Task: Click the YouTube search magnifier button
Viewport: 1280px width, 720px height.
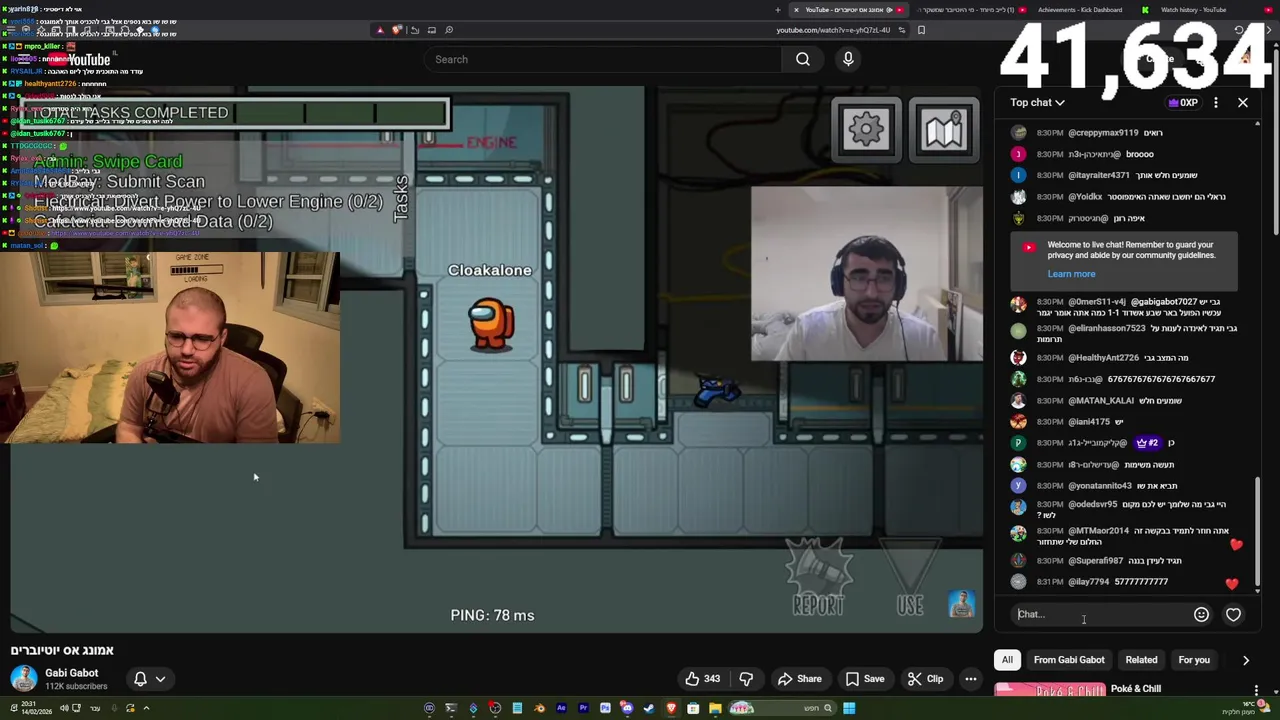Action: pyautogui.click(x=802, y=59)
